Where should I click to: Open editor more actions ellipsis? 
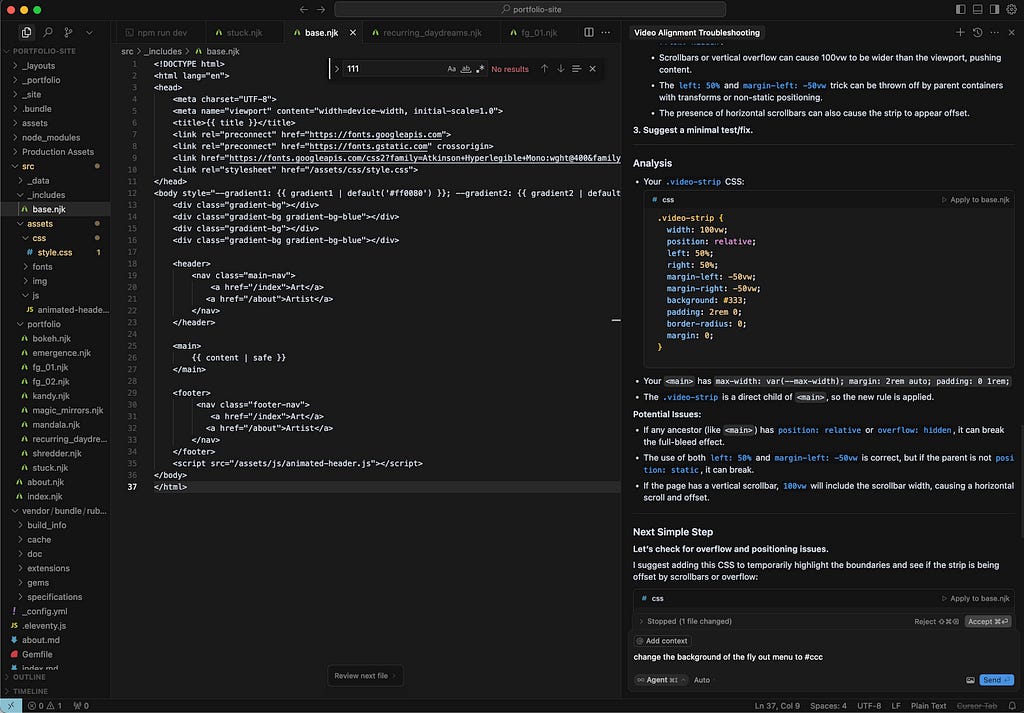pyautogui.click(x=606, y=32)
